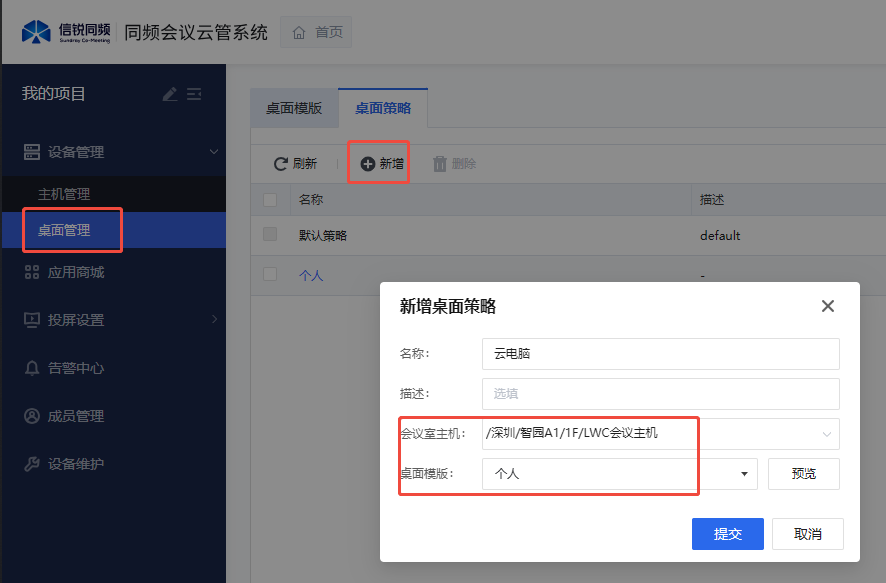Click the edit pencil icon beside 我的项目
Screen dimensions: 886x583
click(170, 94)
